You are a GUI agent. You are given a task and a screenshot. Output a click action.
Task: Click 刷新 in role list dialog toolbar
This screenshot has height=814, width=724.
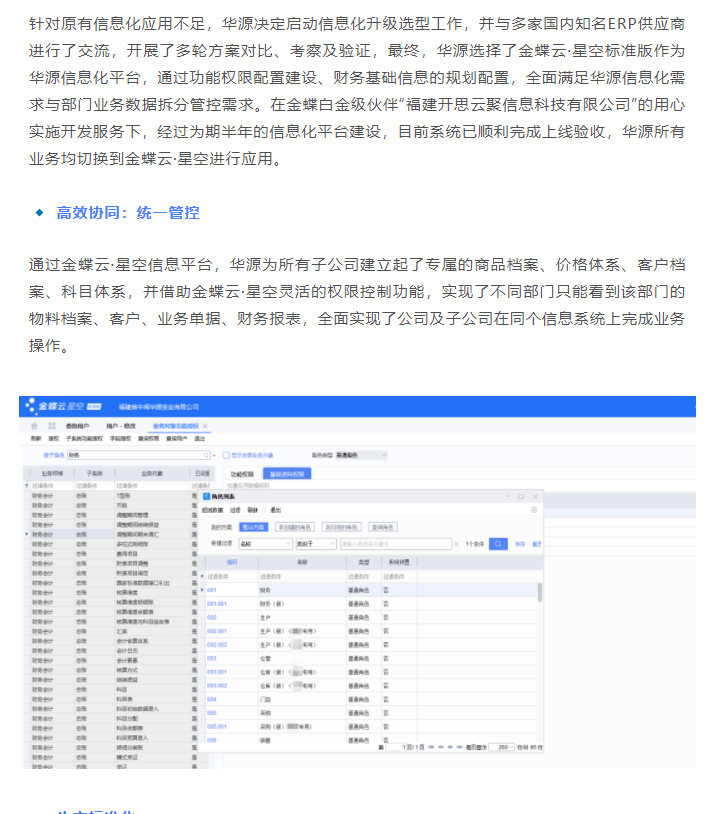(x=252, y=510)
